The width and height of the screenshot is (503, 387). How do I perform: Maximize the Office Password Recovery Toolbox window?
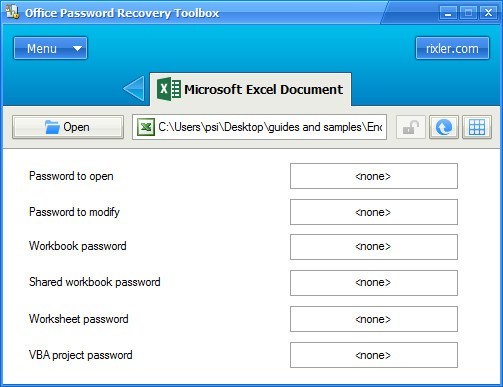coord(468,13)
